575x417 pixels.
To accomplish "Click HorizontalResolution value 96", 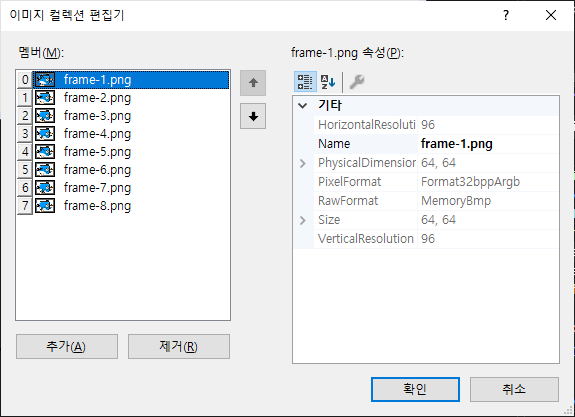I will (x=428, y=125).
